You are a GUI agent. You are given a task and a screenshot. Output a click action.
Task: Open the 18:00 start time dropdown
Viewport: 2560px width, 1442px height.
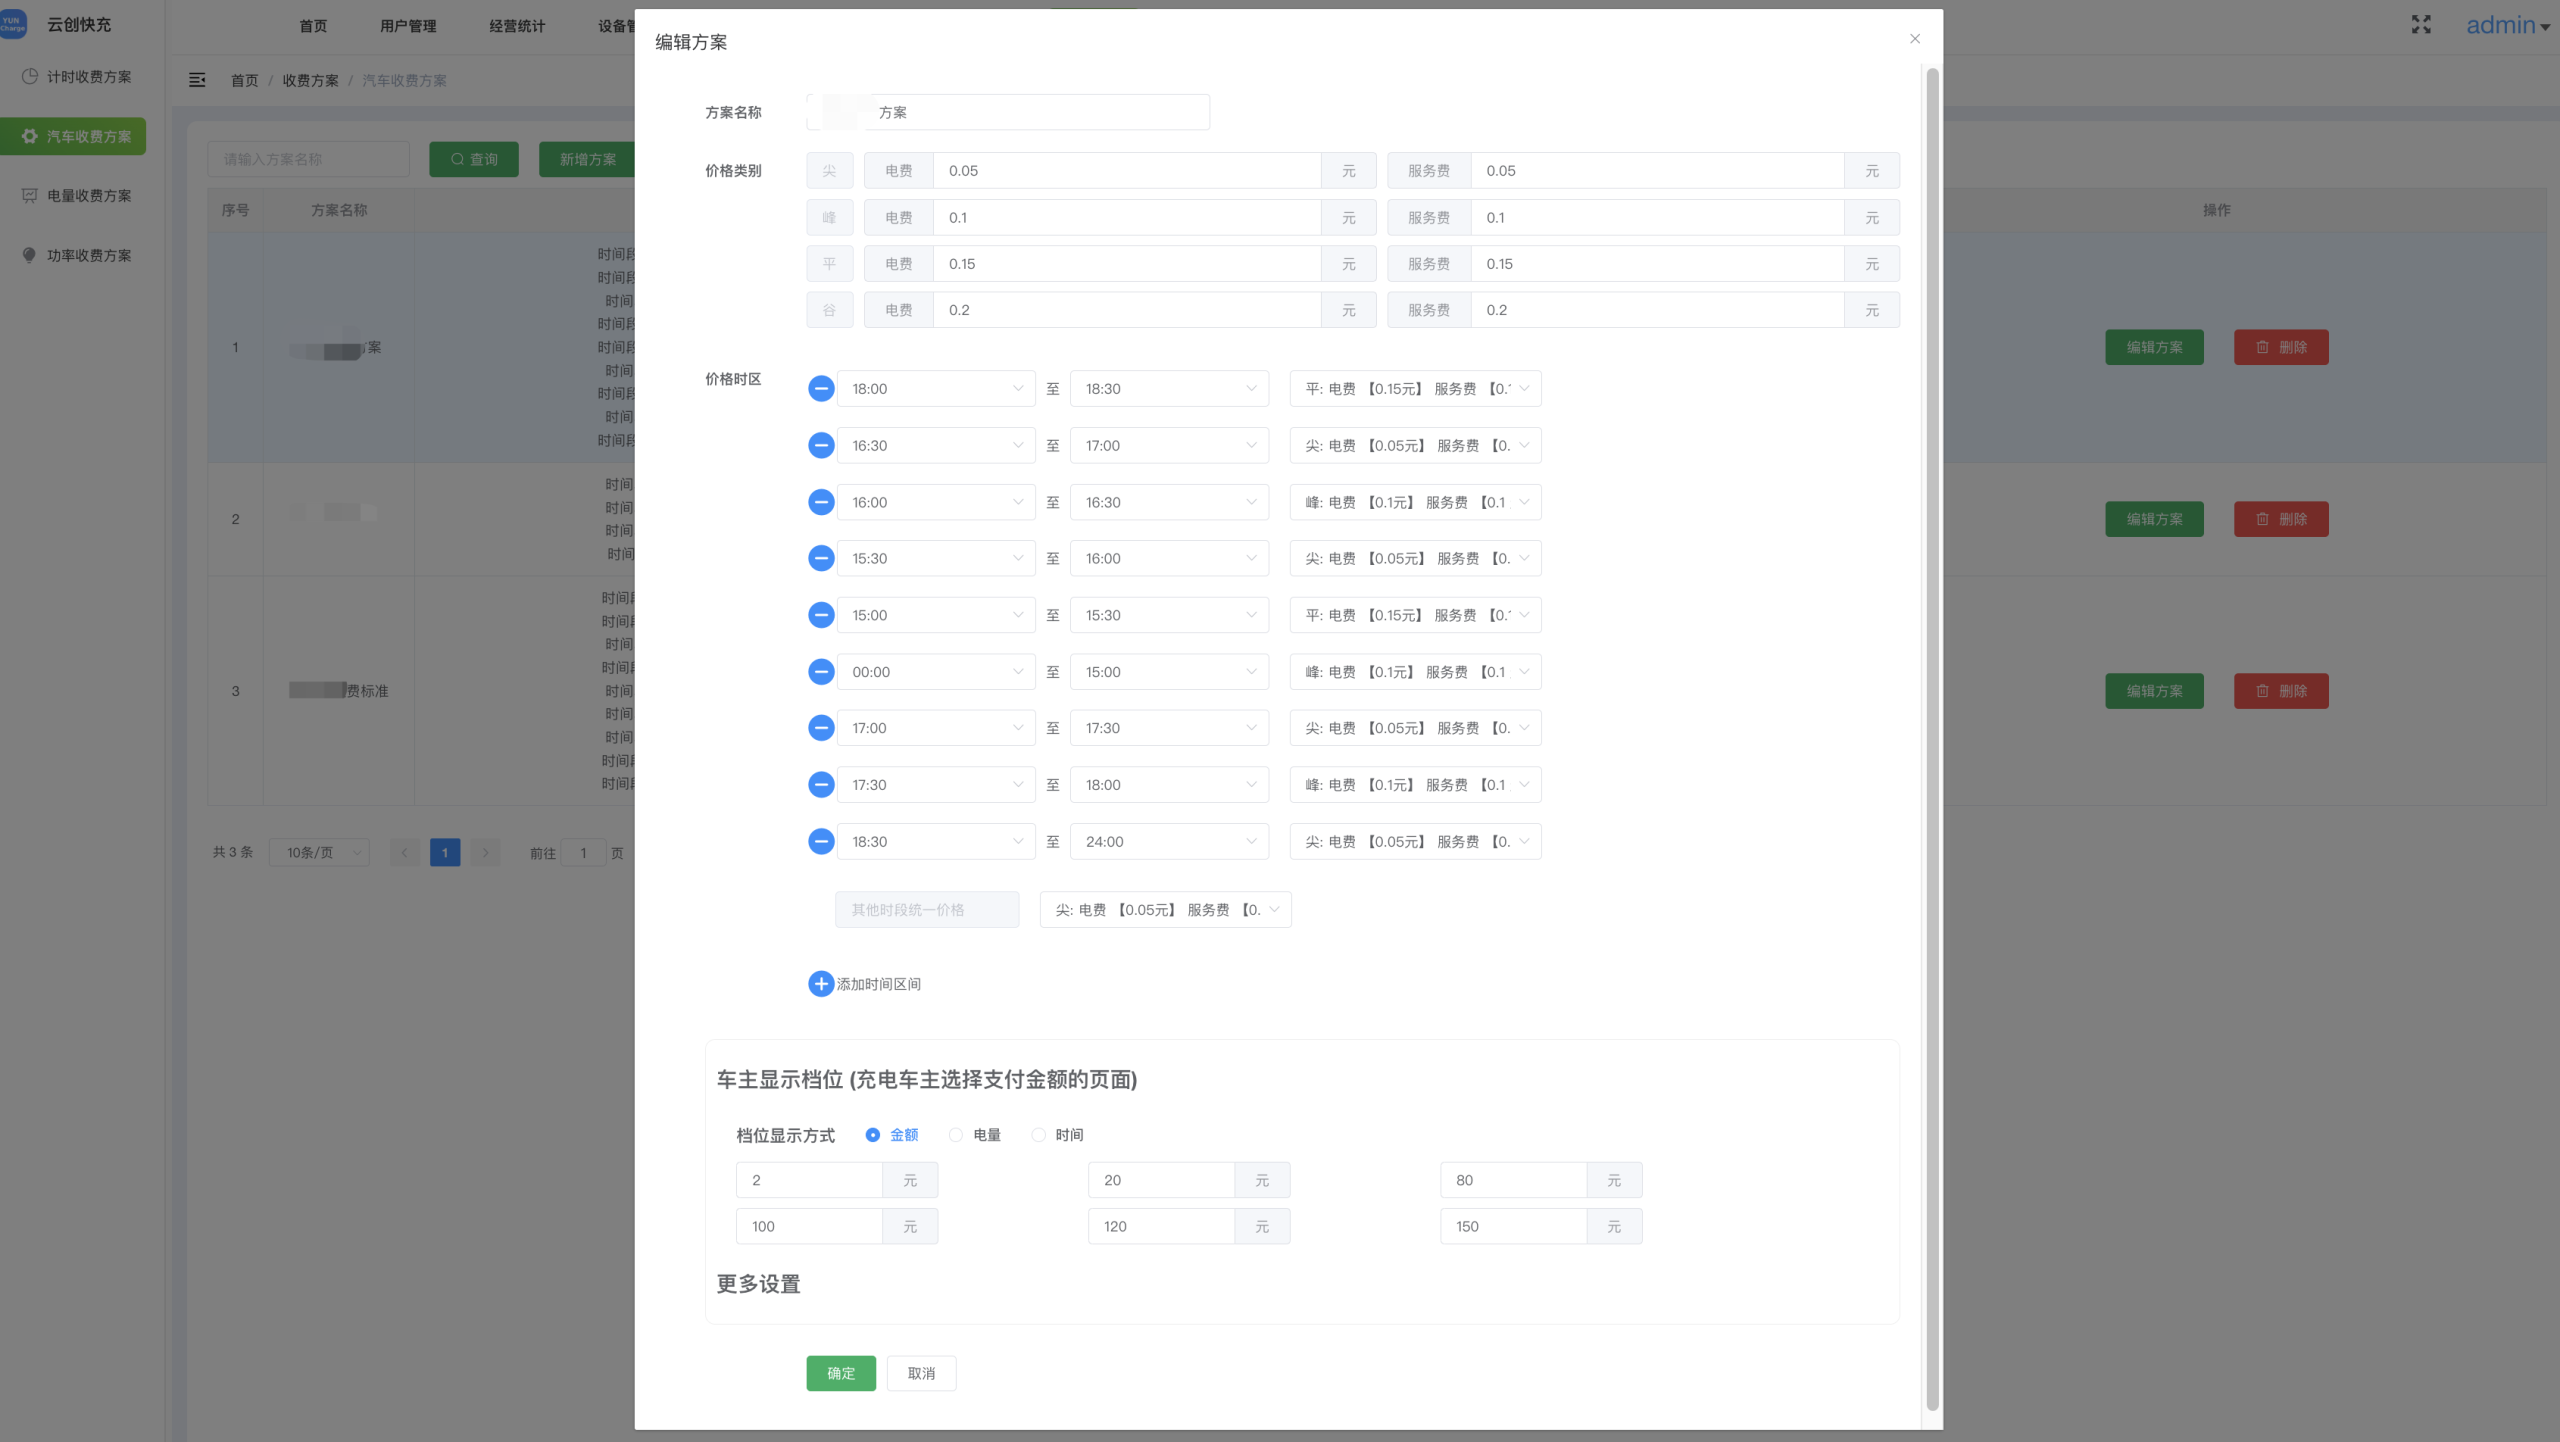[935, 389]
